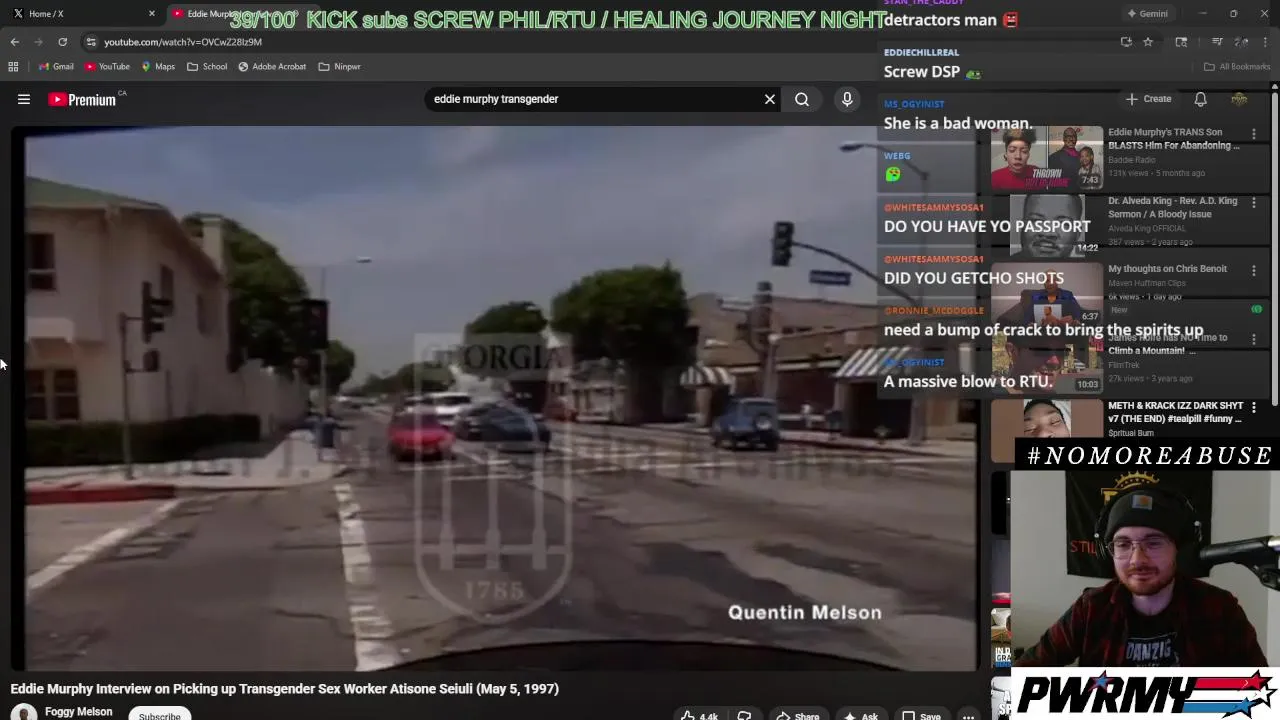Open options for 'Eddie Murphy's TRANS Son' video
The width and height of the screenshot is (1280, 720).
tap(1254, 134)
